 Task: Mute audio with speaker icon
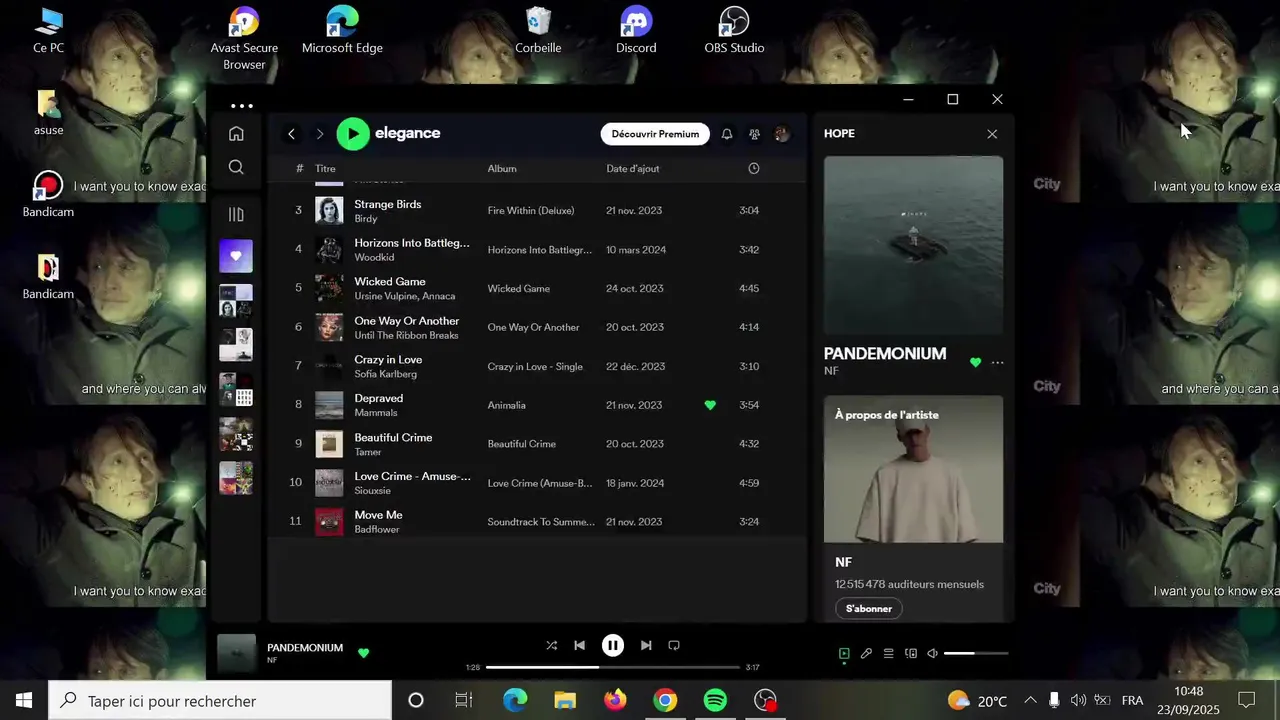pyautogui.click(x=932, y=654)
